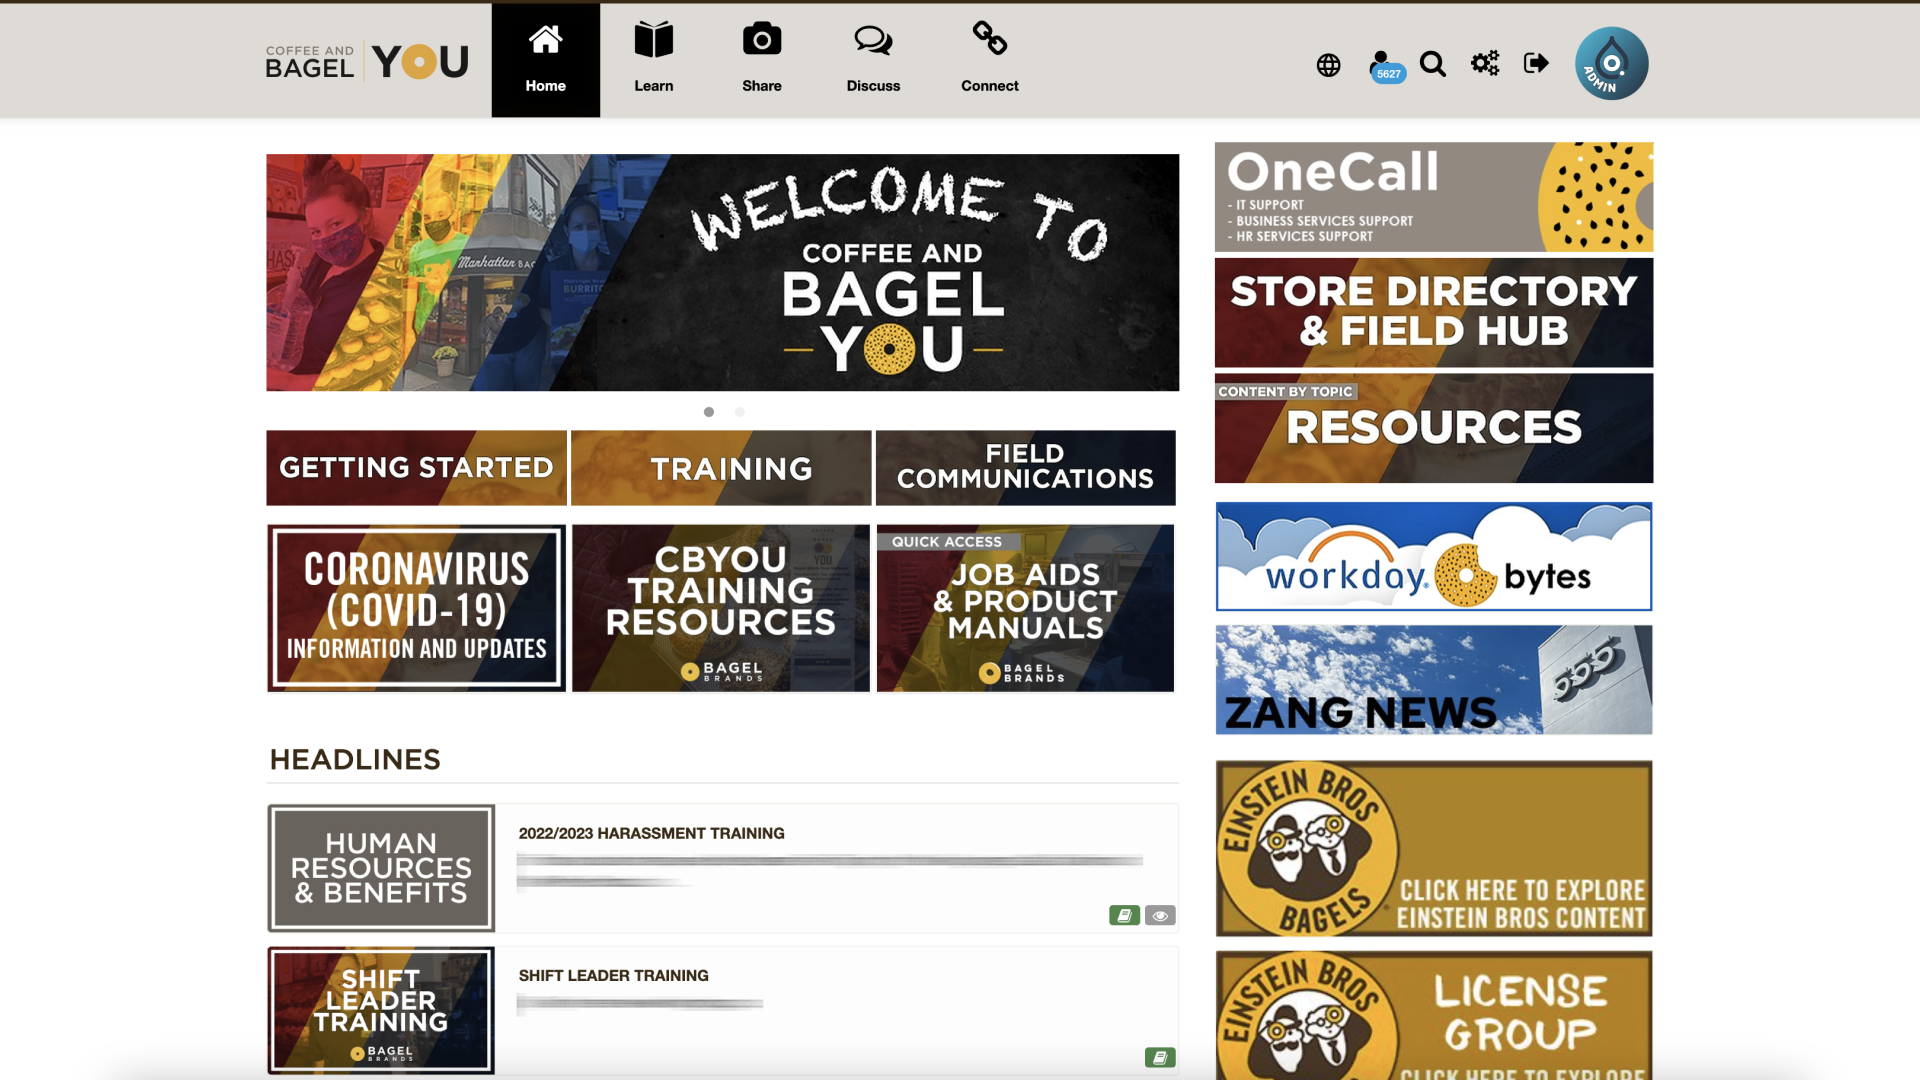Viewport: 1920px width, 1080px height.
Task: Open the users icon with 5627 badge
Action: (x=1383, y=65)
